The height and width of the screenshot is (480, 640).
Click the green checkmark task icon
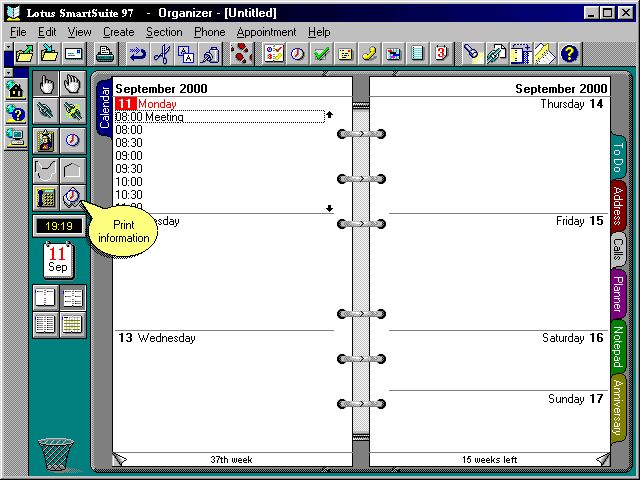322,54
